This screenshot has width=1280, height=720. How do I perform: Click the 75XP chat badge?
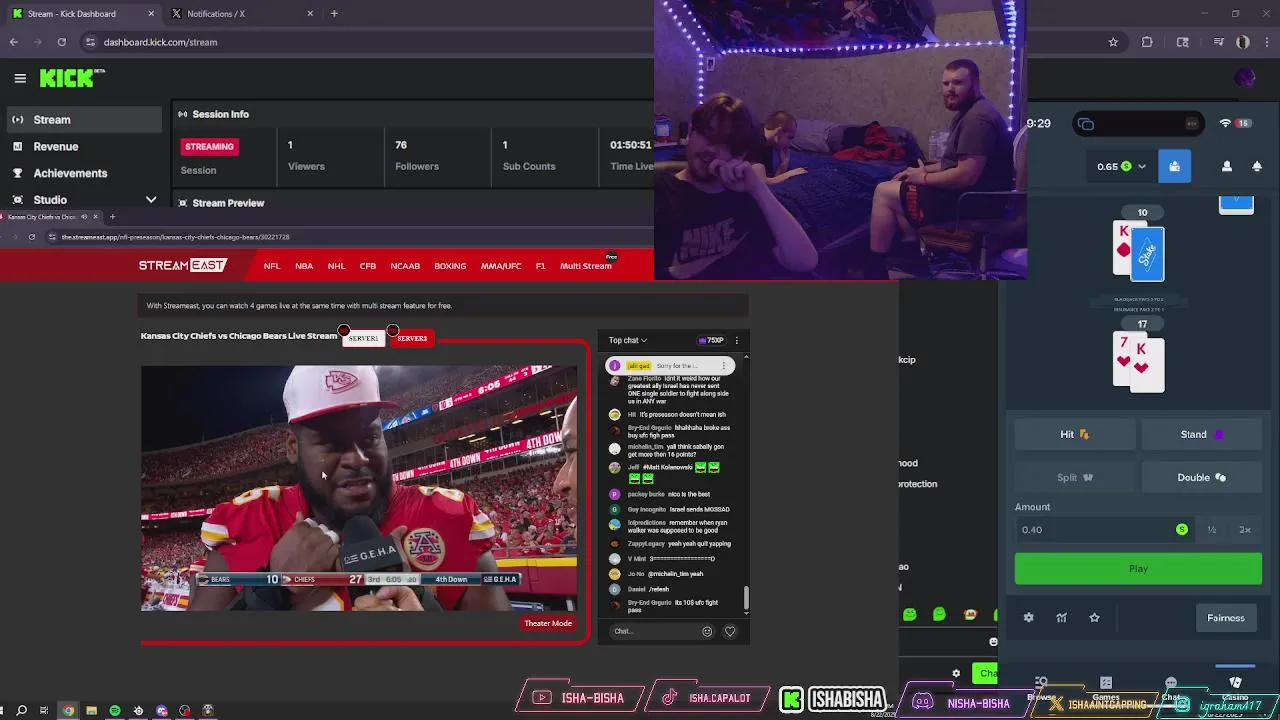tap(711, 340)
